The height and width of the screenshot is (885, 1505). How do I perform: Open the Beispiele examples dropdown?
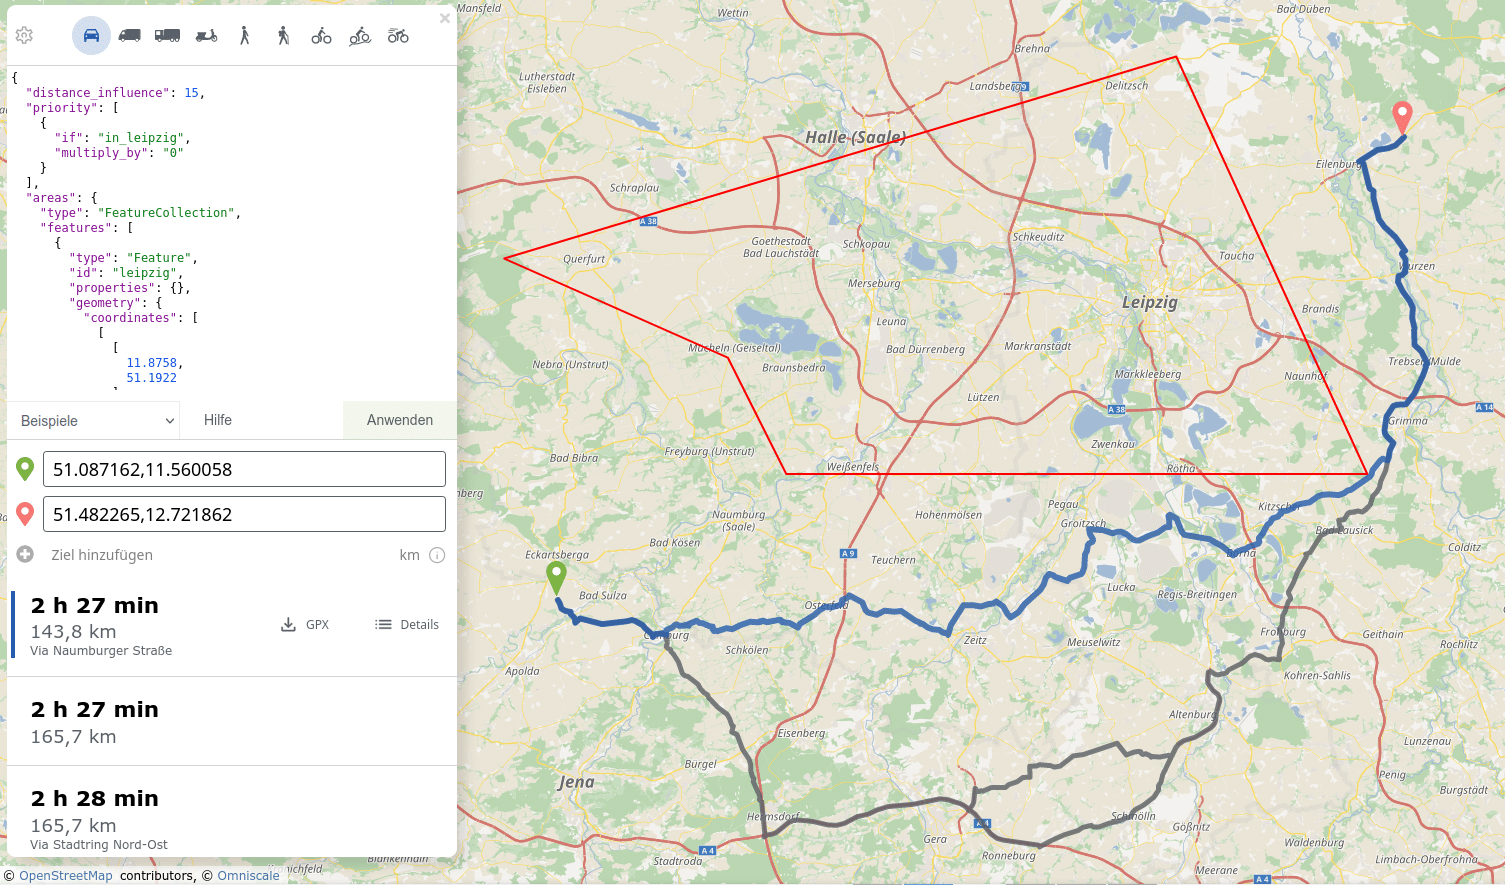tap(93, 421)
